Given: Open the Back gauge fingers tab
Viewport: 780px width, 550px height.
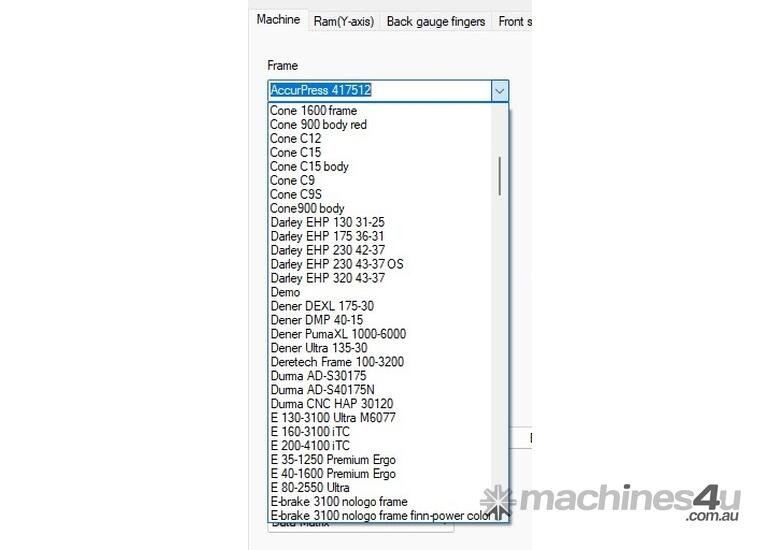Looking at the screenshot, I should coord(436,21).
